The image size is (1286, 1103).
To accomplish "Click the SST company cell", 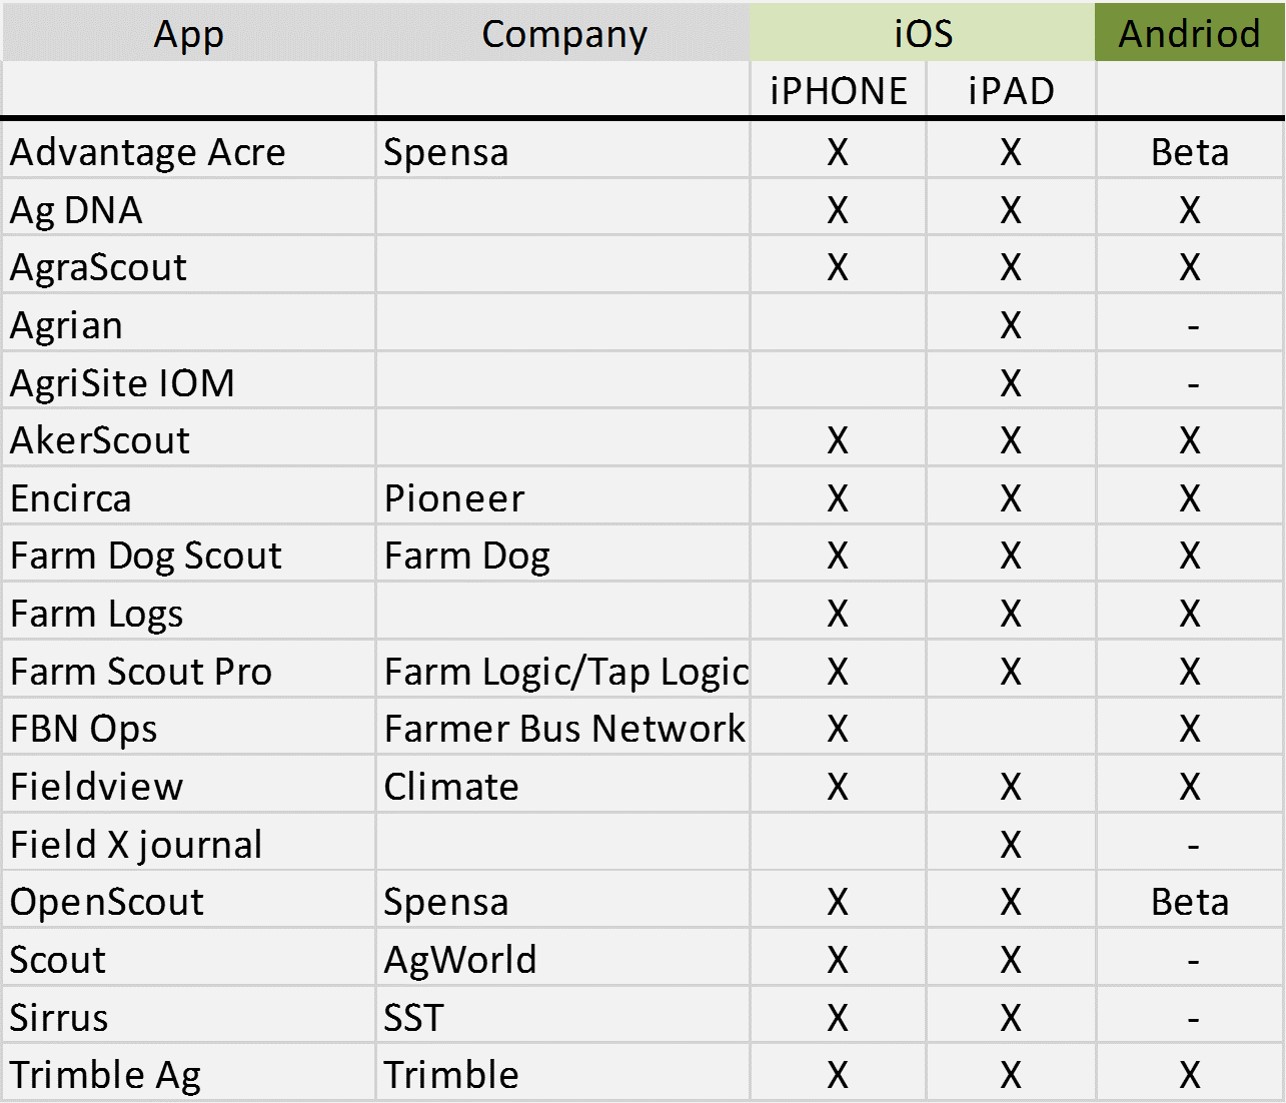I will pyautogui.click(x=413, y=1018).
